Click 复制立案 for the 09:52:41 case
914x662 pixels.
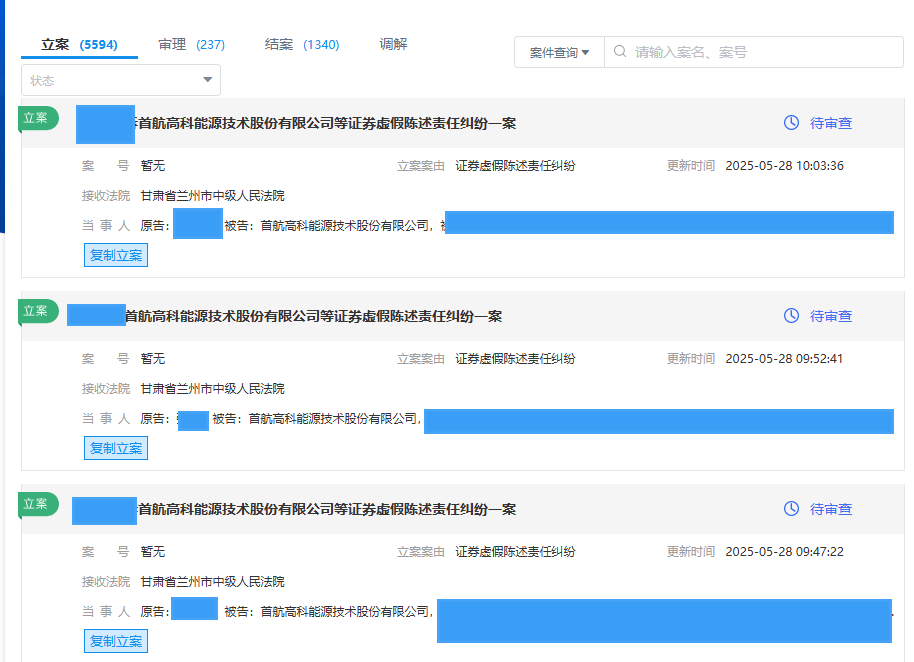[x=116, y=448]
